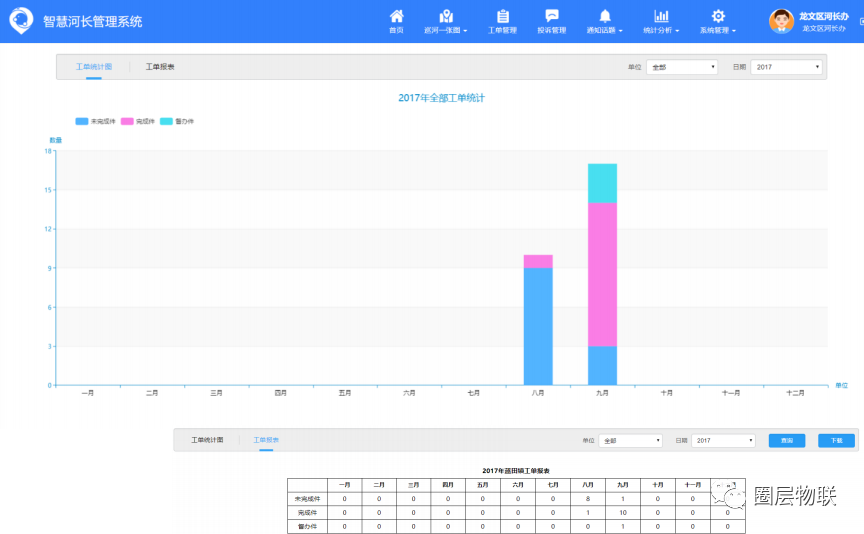Click the 智慧河长管理系统 logo icon

point(21,20)
